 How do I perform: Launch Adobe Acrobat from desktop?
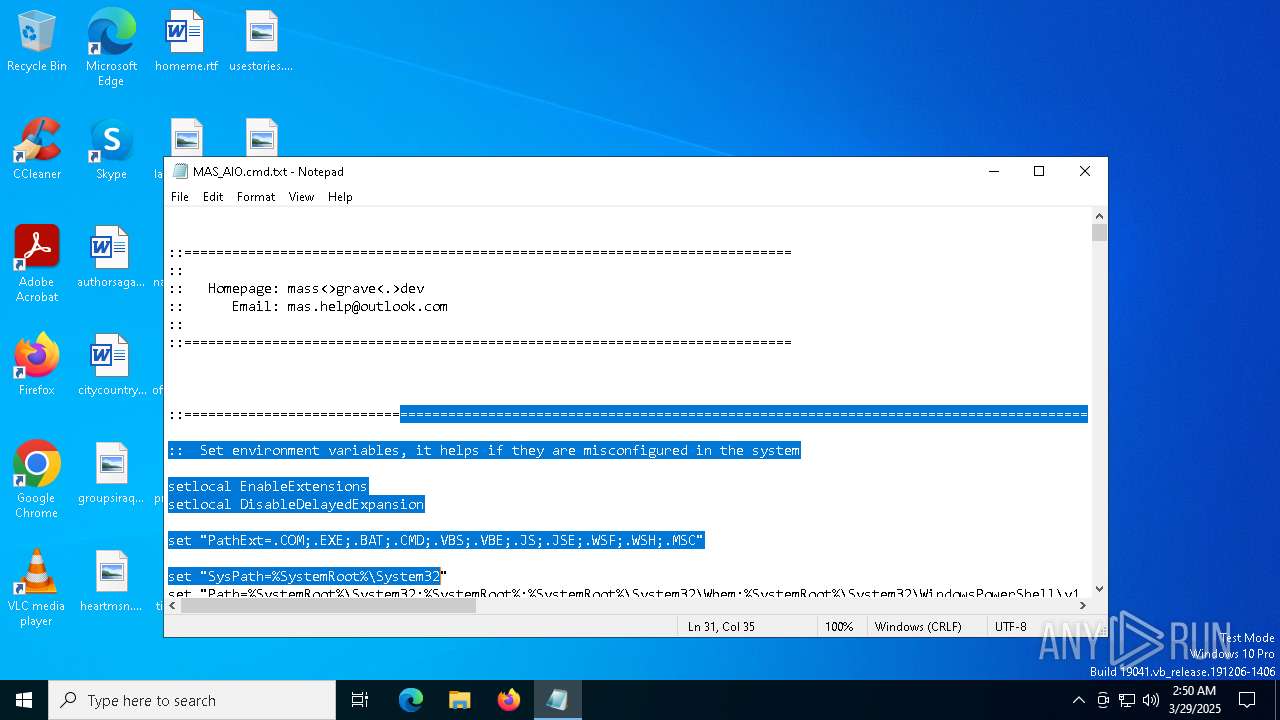(x=37, y=264)
